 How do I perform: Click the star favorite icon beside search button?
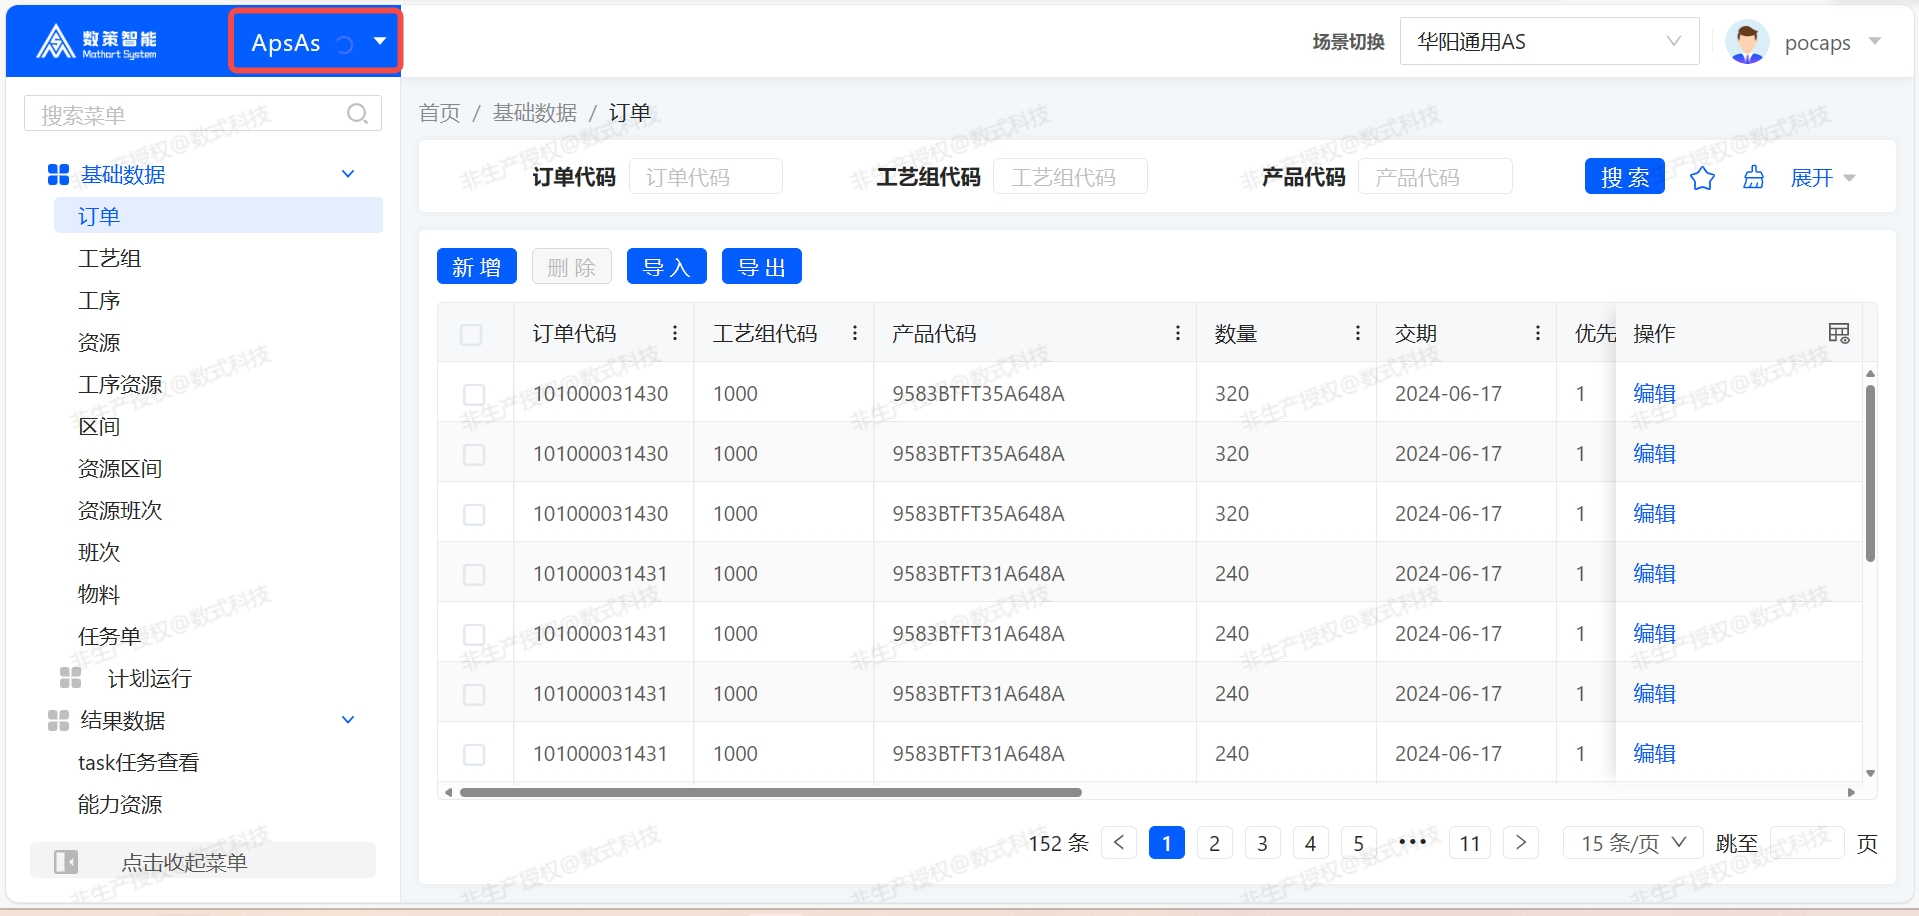(x=1702, y=178)
